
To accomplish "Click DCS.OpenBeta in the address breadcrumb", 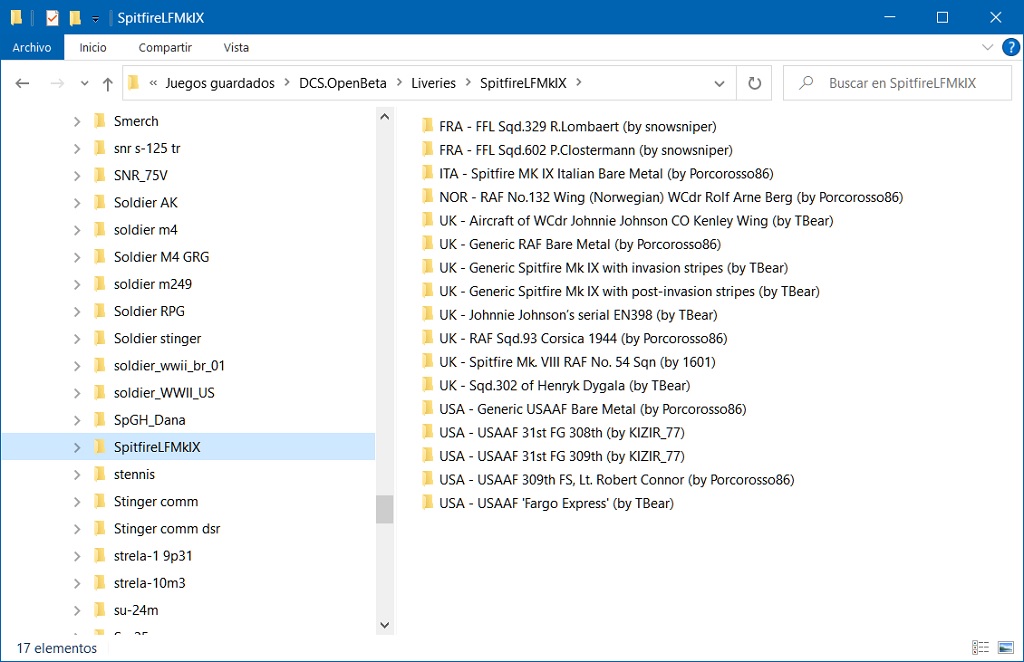I will click(343, 83).
